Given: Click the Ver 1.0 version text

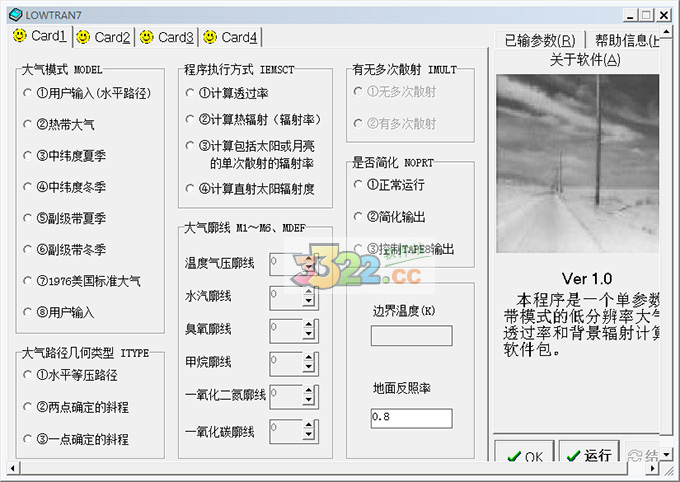Looking at the screenshot, I should click(586, 279).
